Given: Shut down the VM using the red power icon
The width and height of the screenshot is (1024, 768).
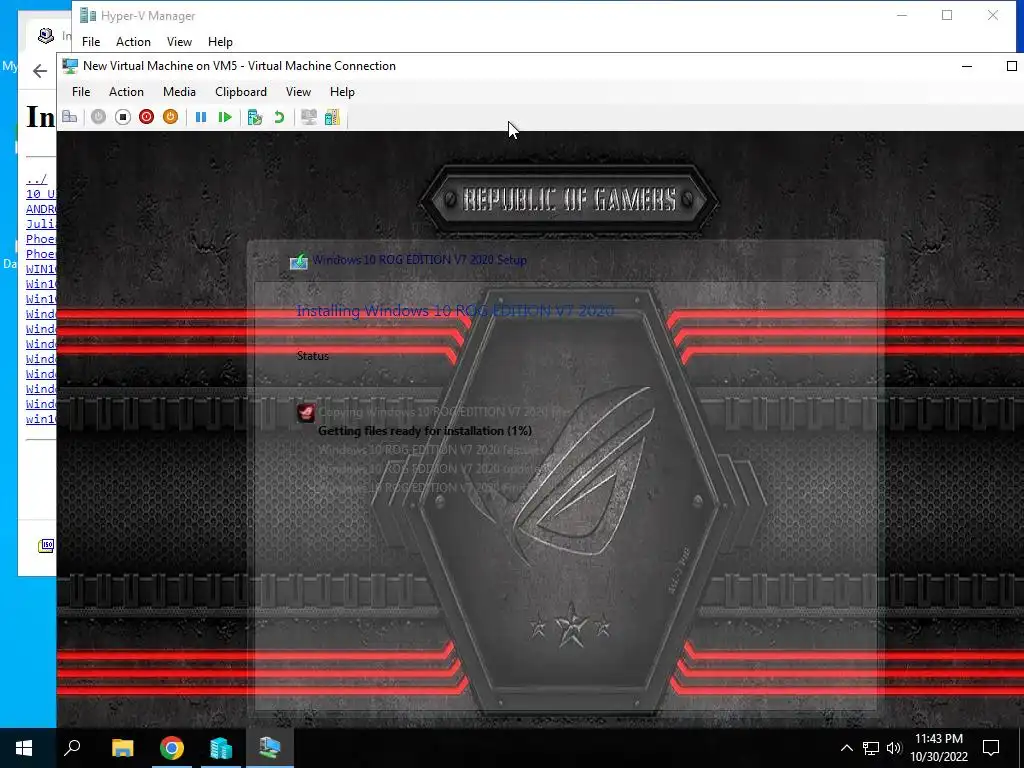Looking at the screenshot, I should pyautogui.click(x=146, y=117).
